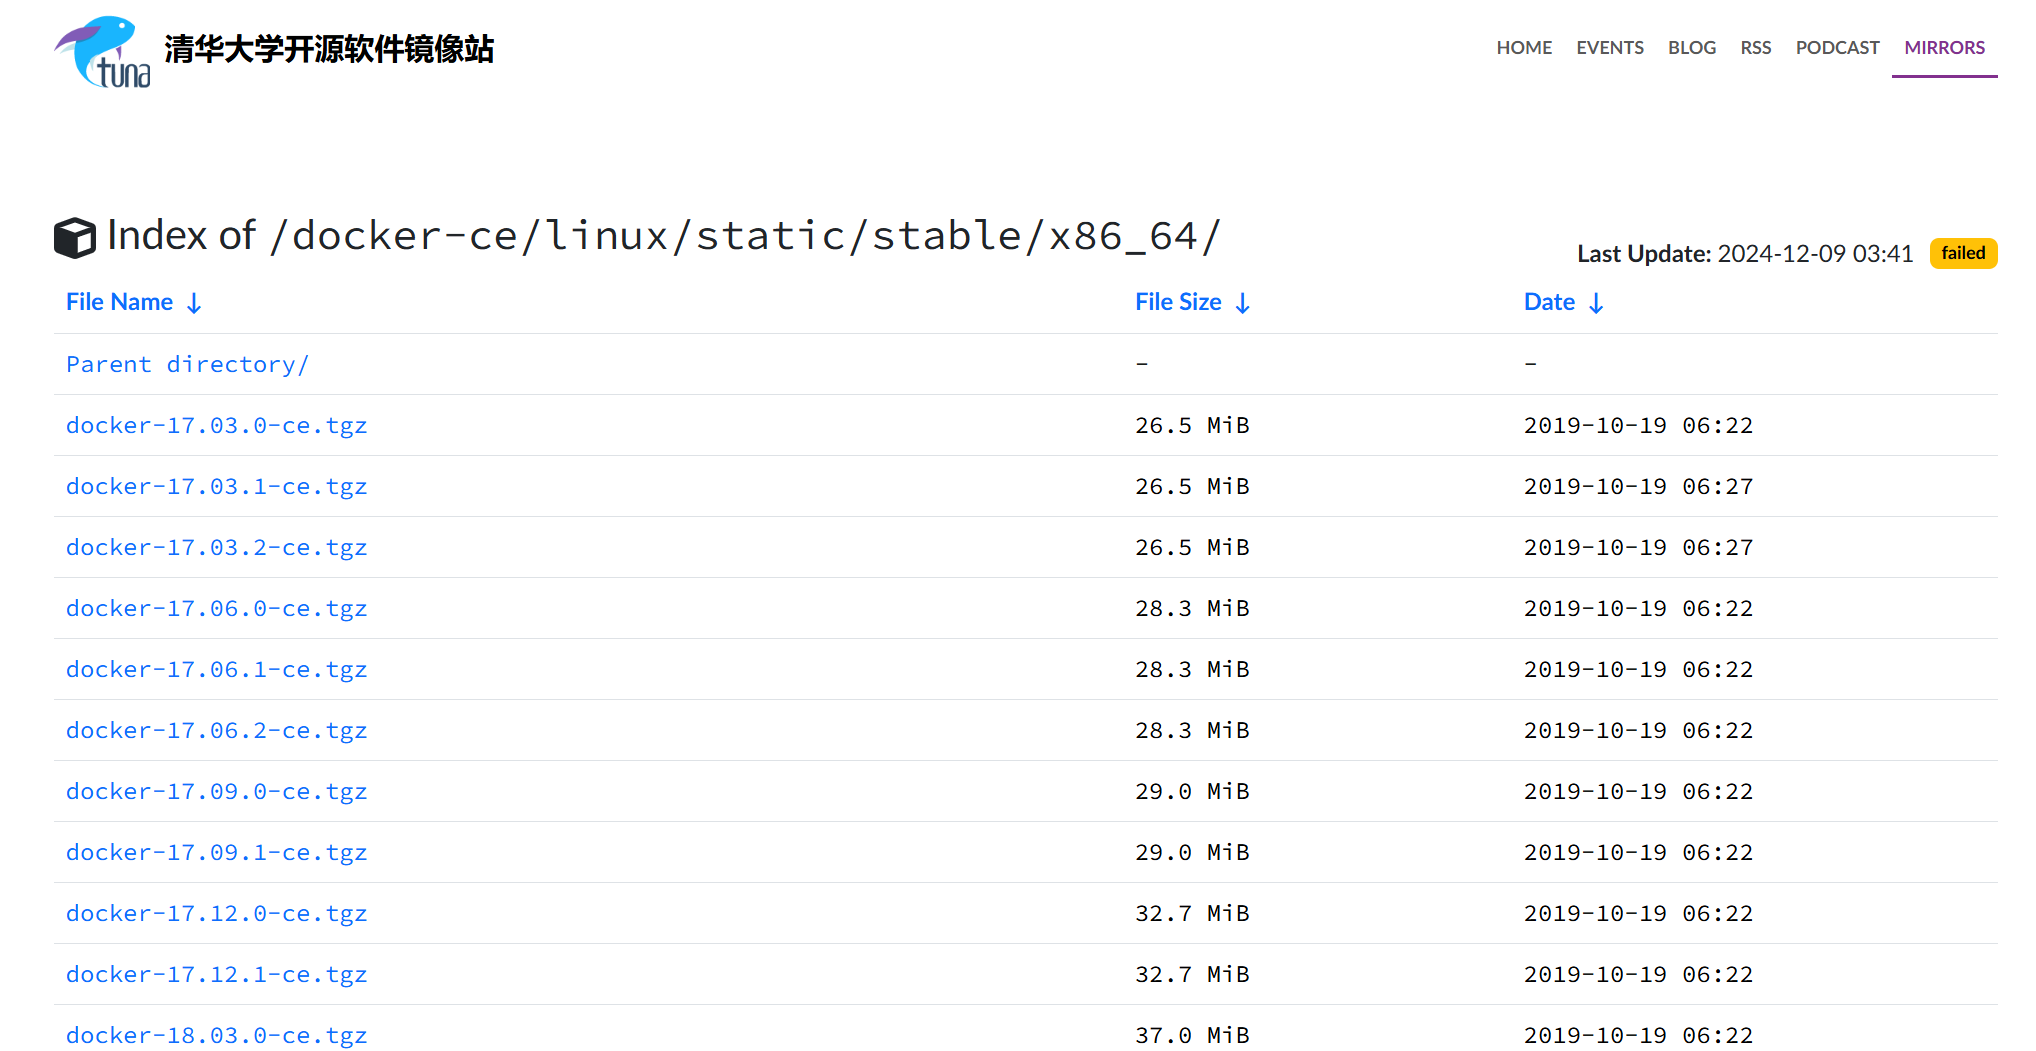Click the docker-18.03.0-ce.tgz file link
Screen dimensions: 2036x1051
click(x=216, y=1035)
